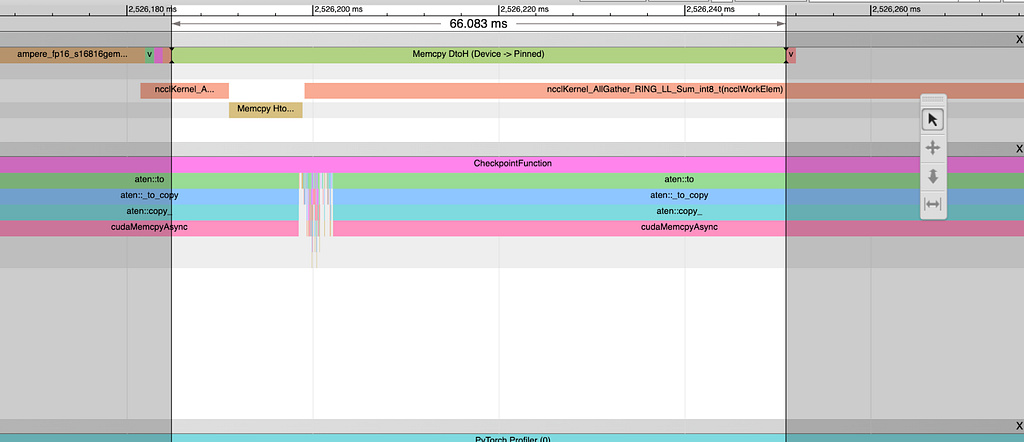Select the CheckpointFunction slice
Screen dimensions: 1024x442
(x=512, y=165)
